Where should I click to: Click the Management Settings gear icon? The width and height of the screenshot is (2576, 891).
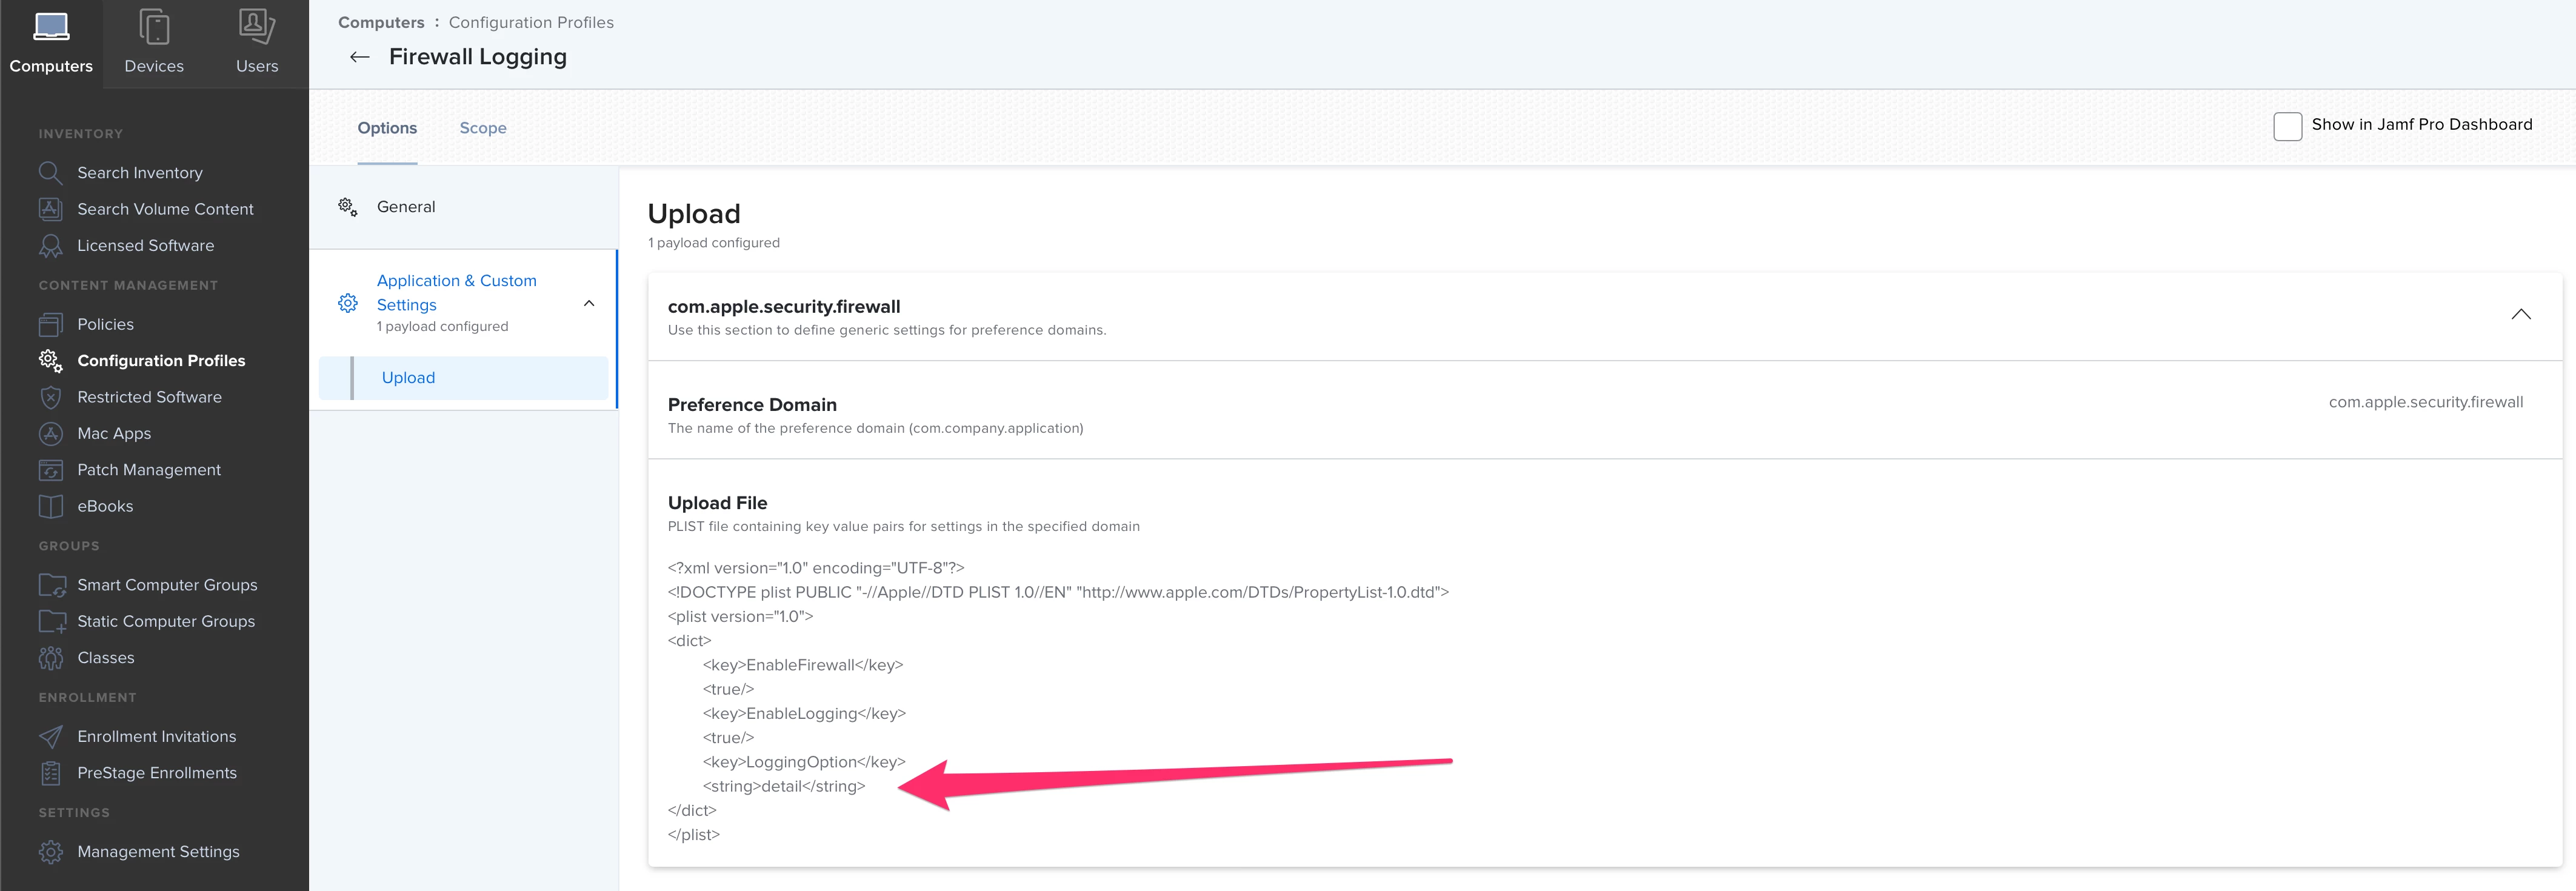pos(50,852)
